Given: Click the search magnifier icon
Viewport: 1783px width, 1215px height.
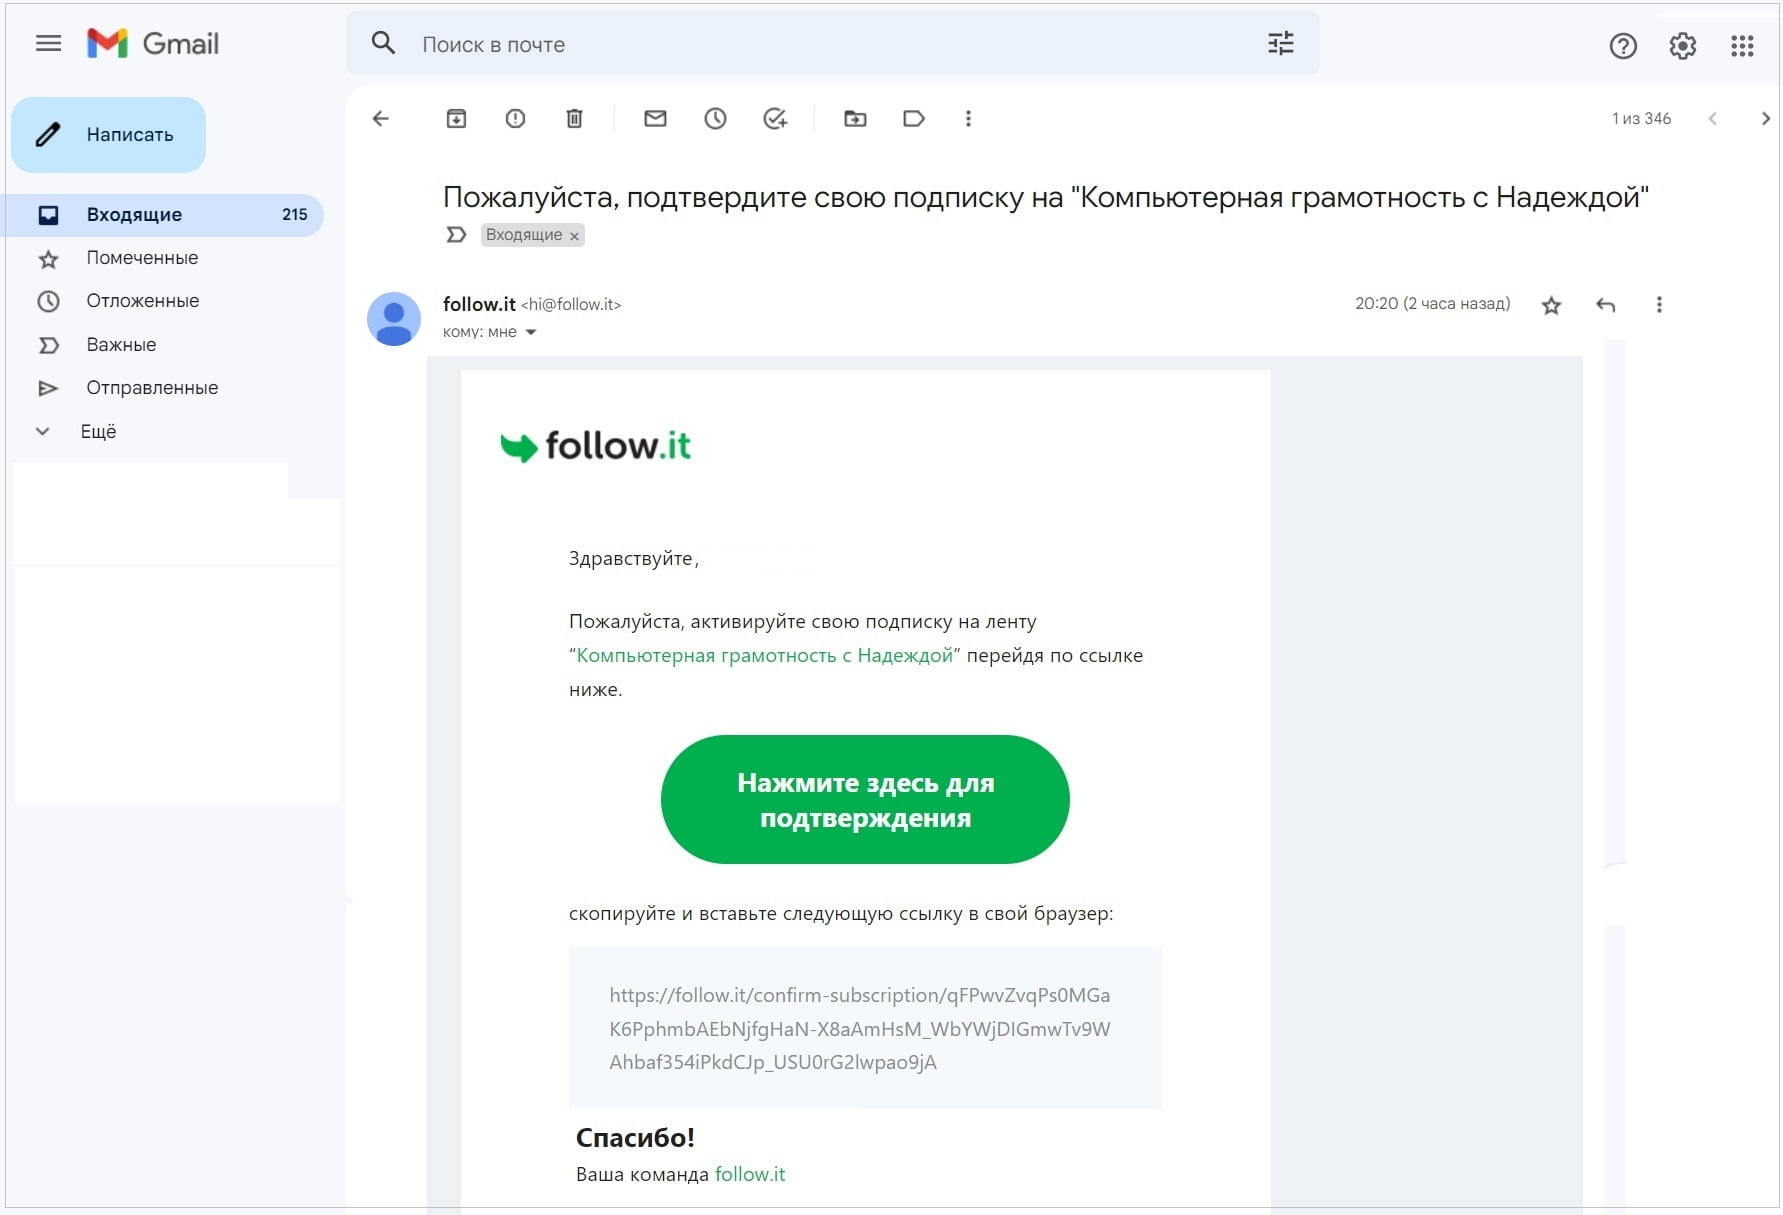Looking at the screenshot, I should [x=383, y=43].
